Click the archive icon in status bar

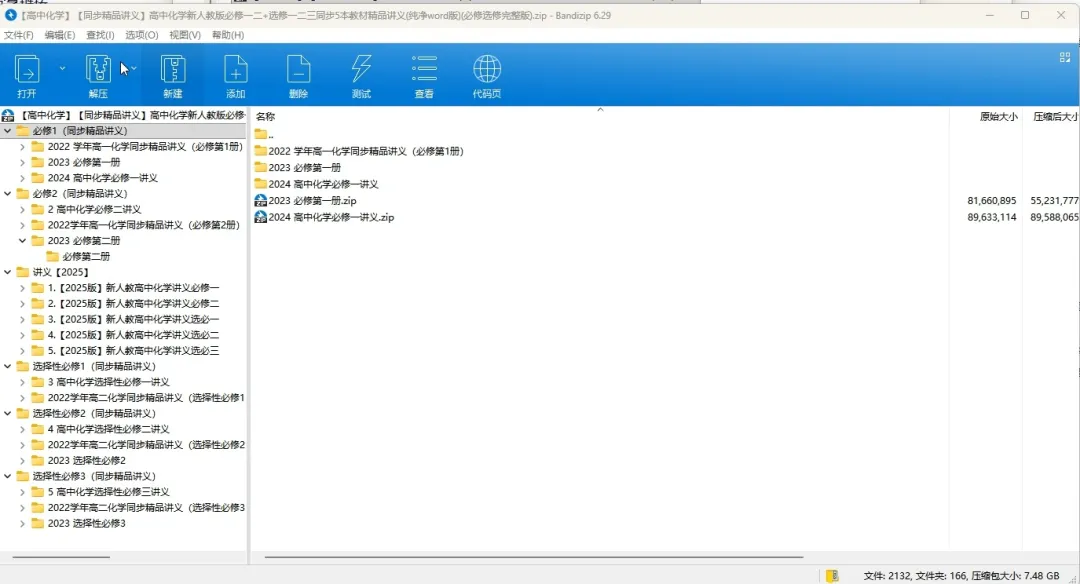[x=832, y=576]
